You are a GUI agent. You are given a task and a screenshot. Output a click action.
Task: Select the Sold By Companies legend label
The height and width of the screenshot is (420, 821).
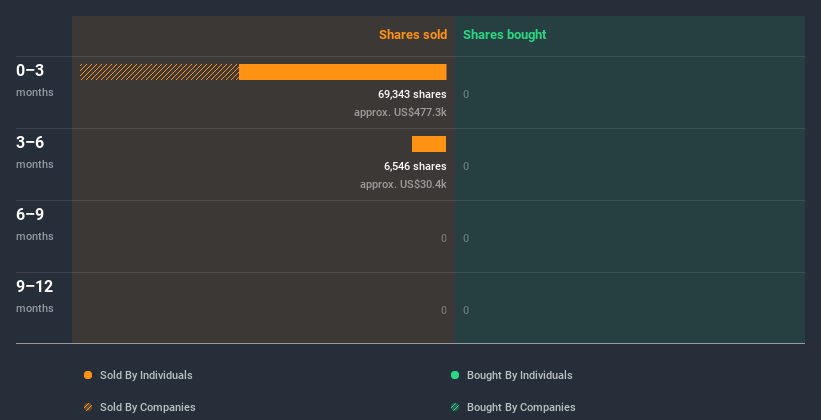(148, 407)
